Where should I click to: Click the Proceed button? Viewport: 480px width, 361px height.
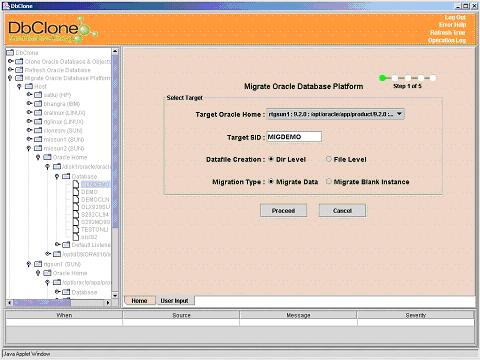click(x=283, y=211)
